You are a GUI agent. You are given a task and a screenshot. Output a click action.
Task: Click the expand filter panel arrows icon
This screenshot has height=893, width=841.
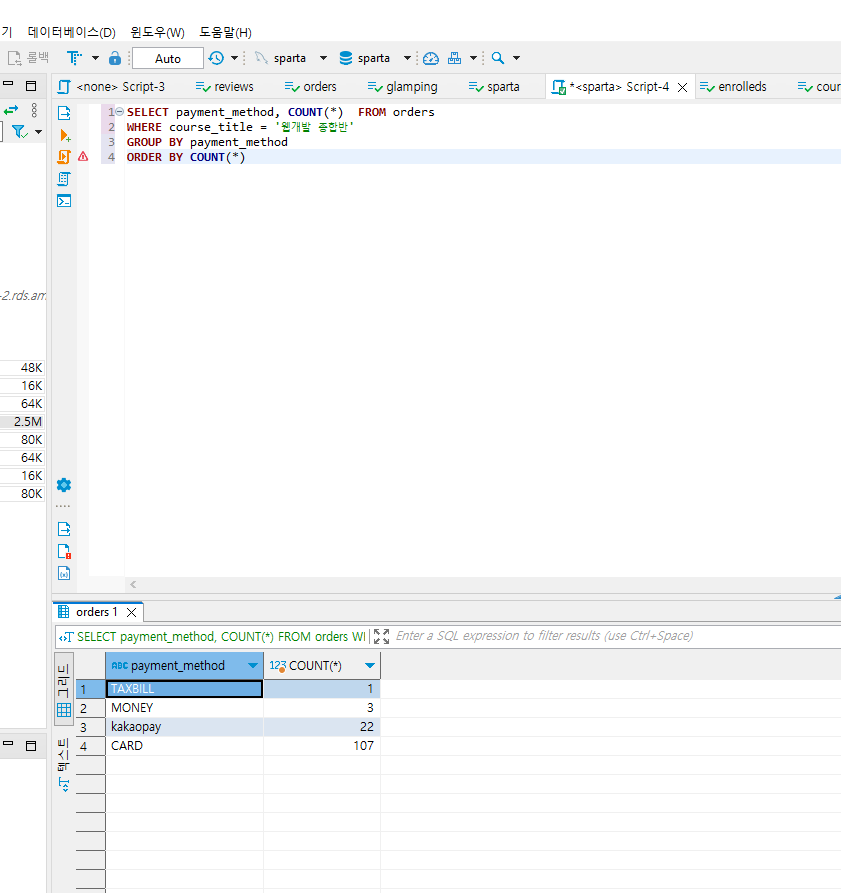(381, 636)
